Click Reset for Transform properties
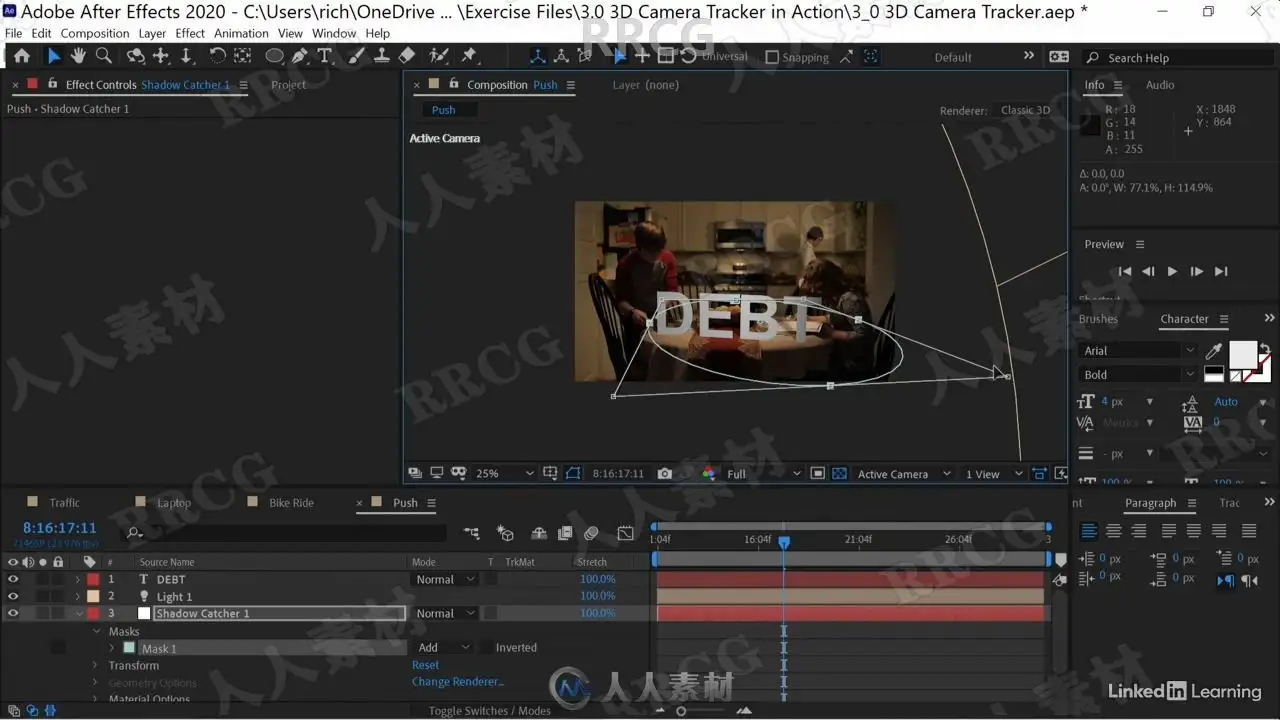 [425, 665]
